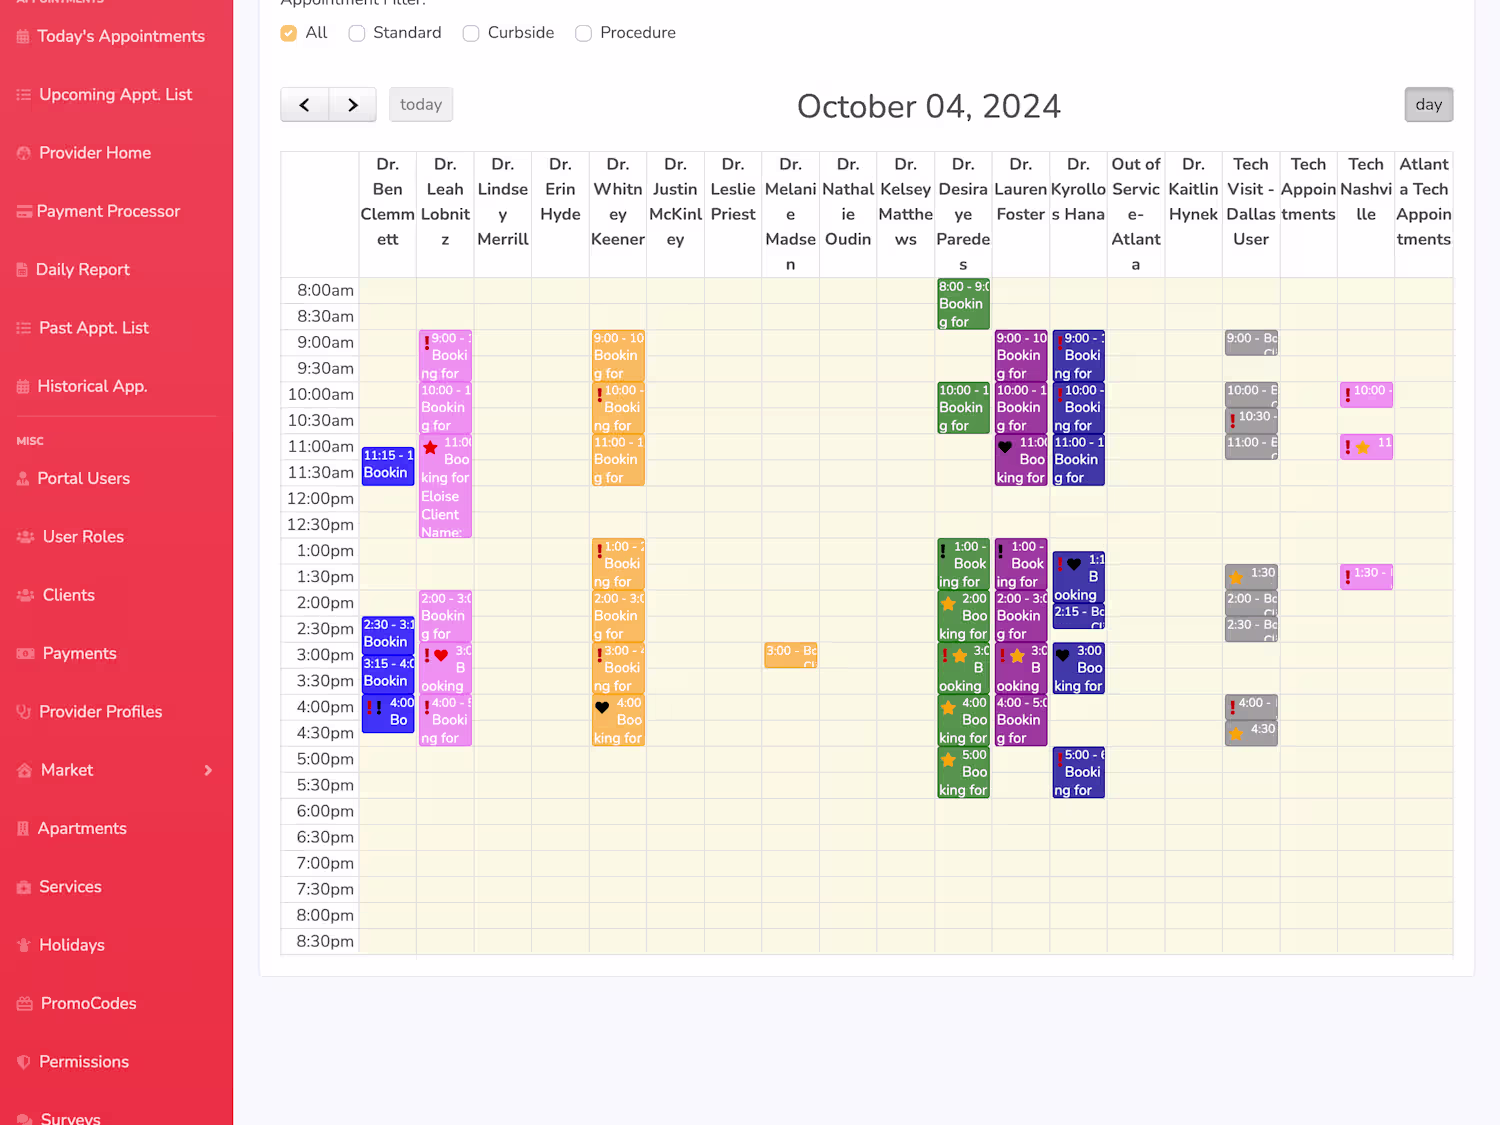Click the star on Tech Nashville's 11:00 booking
This screenshot has height=1125, width=1500.
pos(1363,448)
